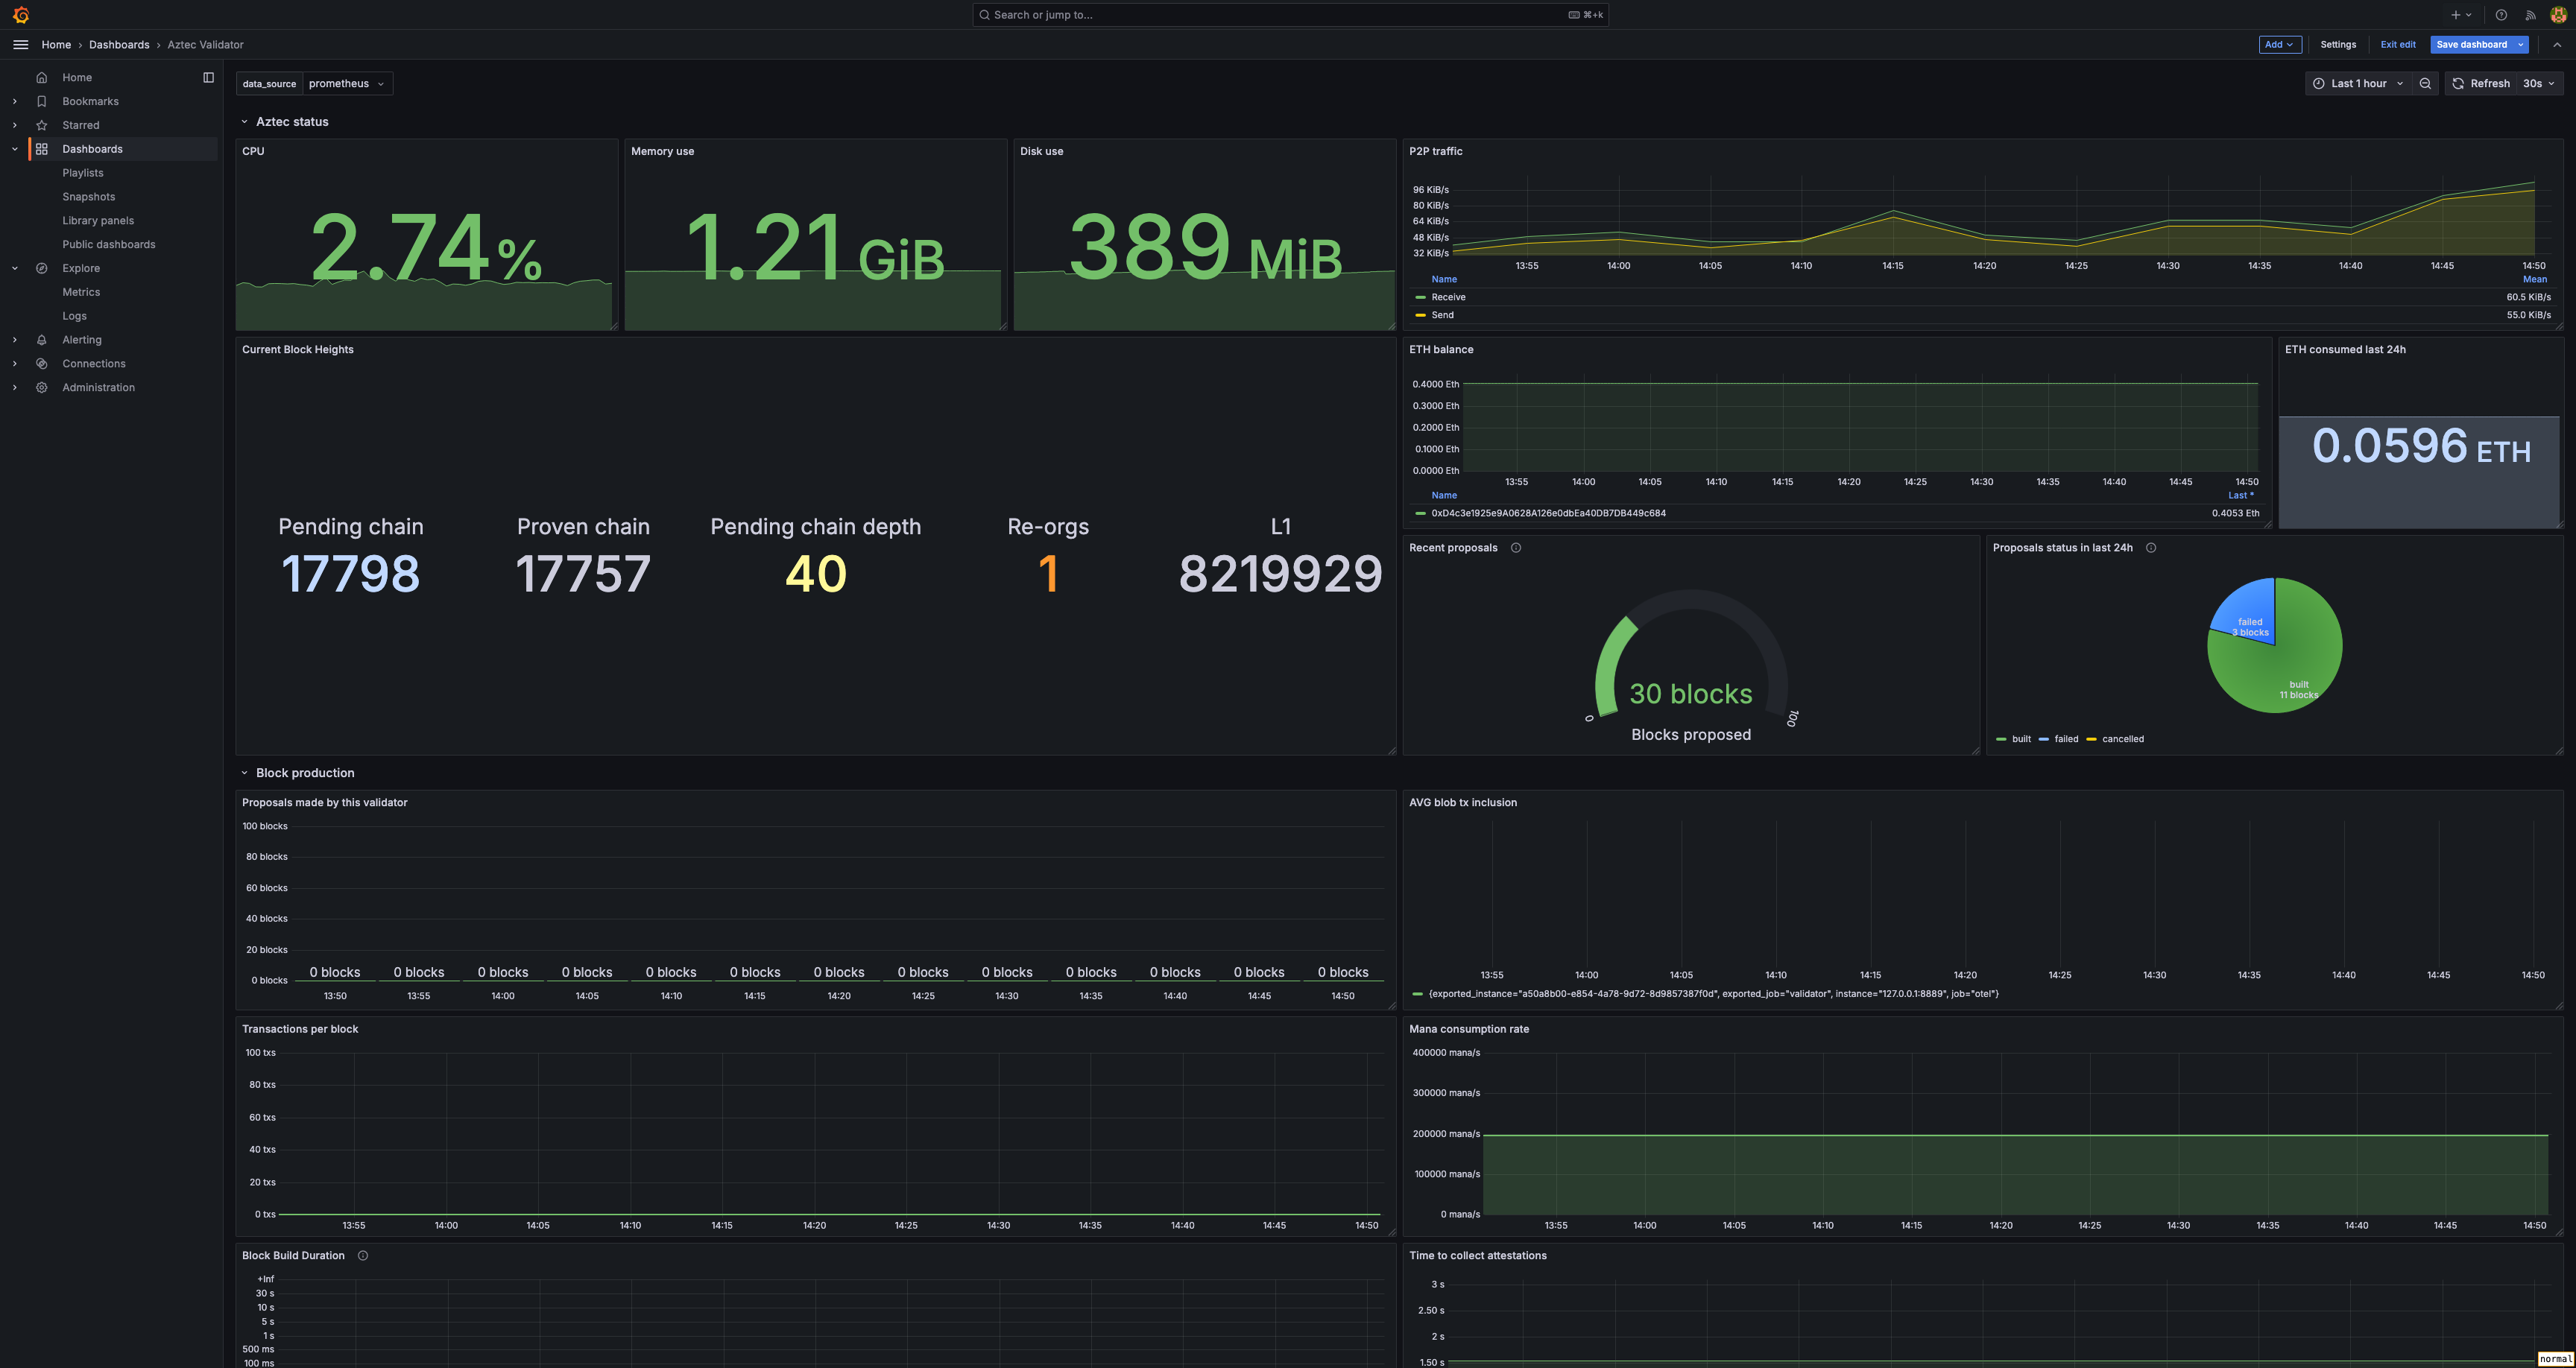Click the Save dashboard button

(x=2471, y=45)
